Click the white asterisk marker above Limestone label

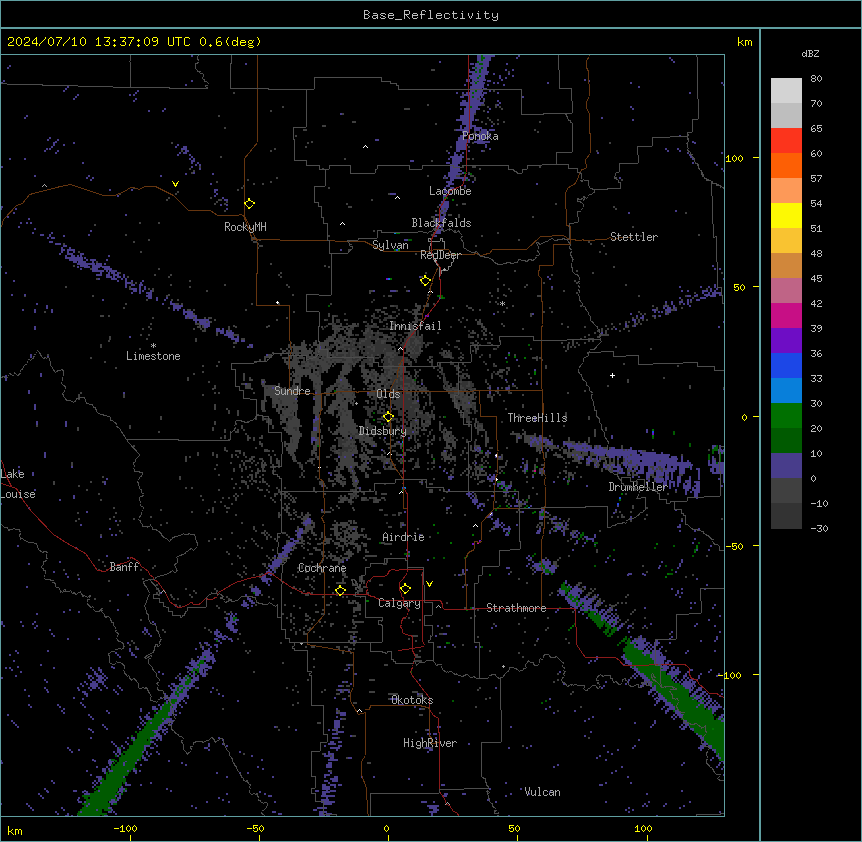[153, 346]
